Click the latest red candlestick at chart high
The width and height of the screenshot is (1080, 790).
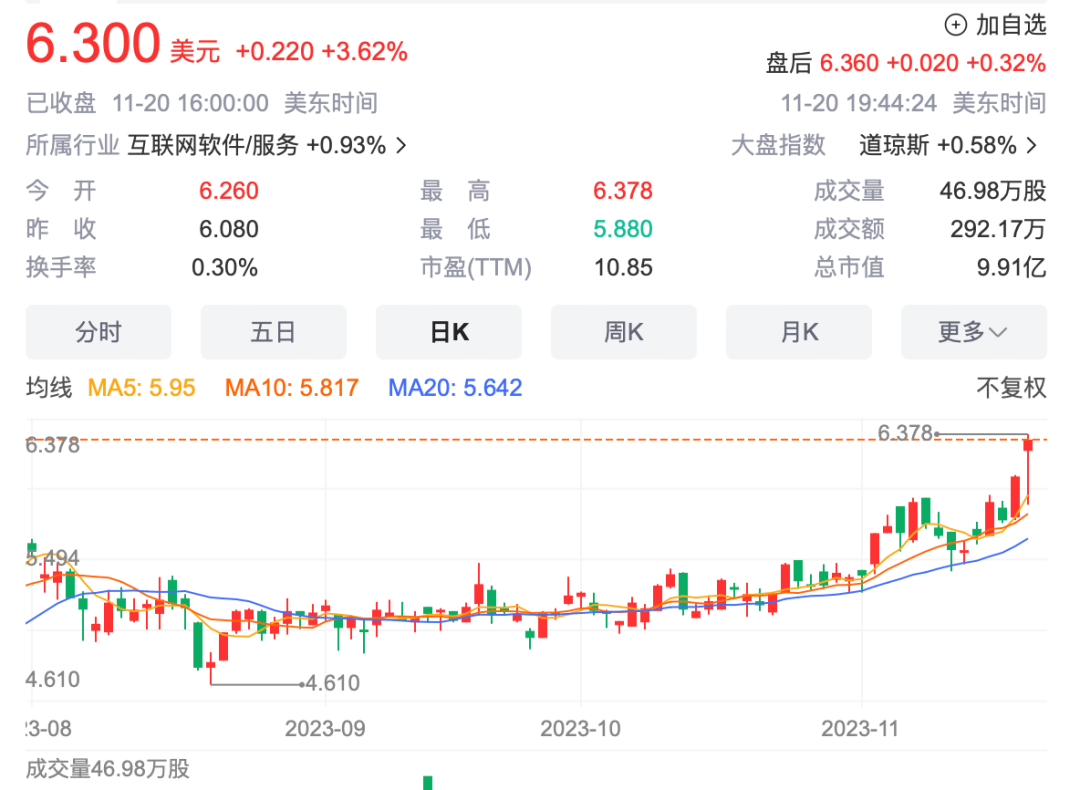click(x=1028, y=472)
